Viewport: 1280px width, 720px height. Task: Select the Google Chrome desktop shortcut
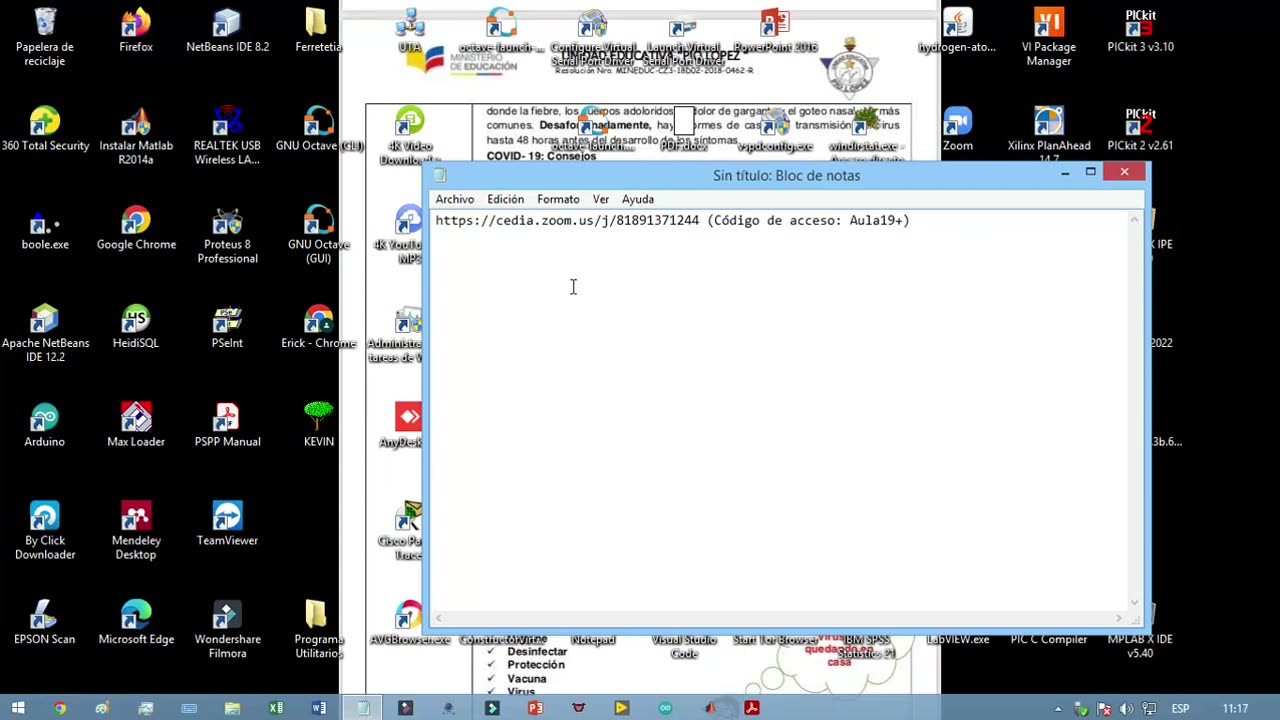click(x=136, y=228)
